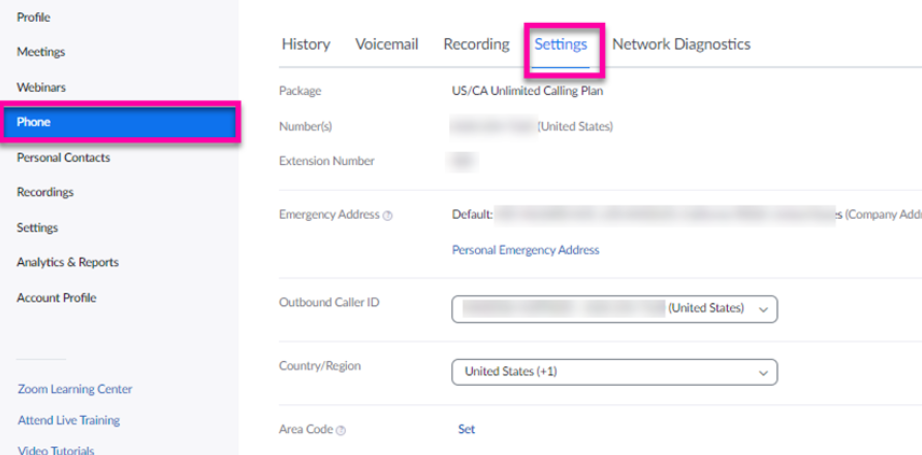Click the Area Code info icon
Image resolution: width=922 pixels, height=455 pixels.
pos(341,430)
